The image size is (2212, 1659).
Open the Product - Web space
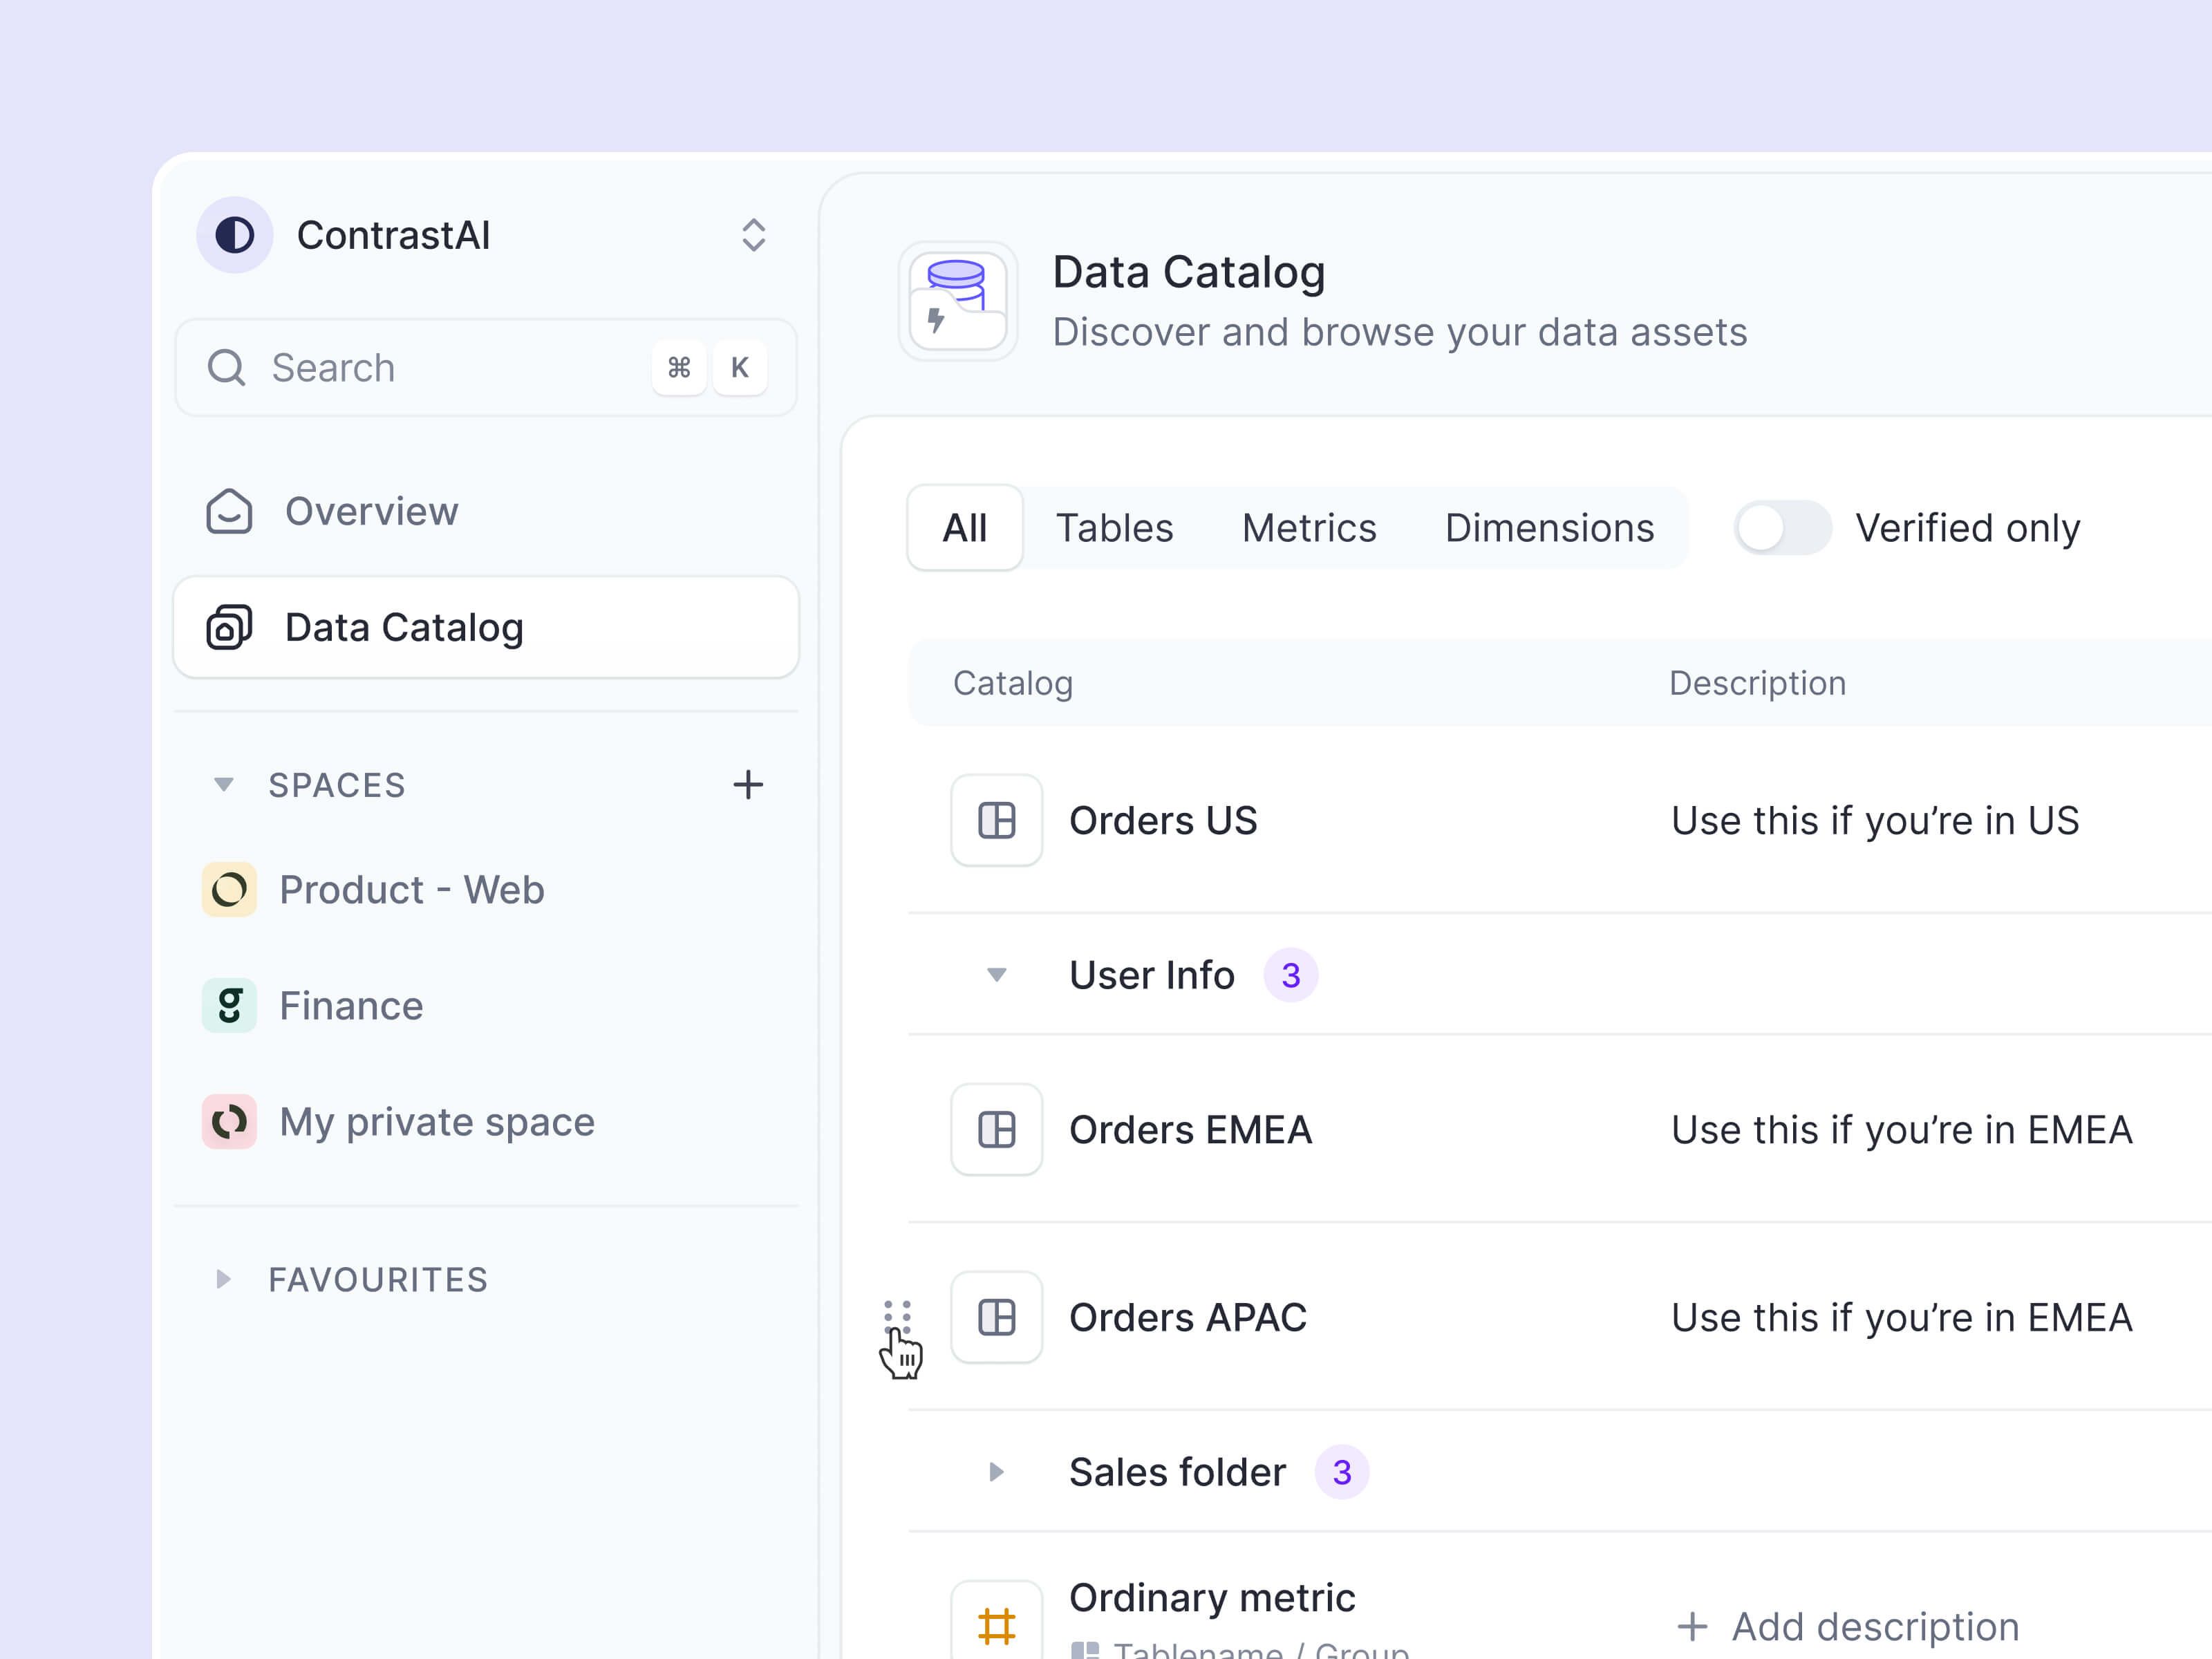(486, 889)
